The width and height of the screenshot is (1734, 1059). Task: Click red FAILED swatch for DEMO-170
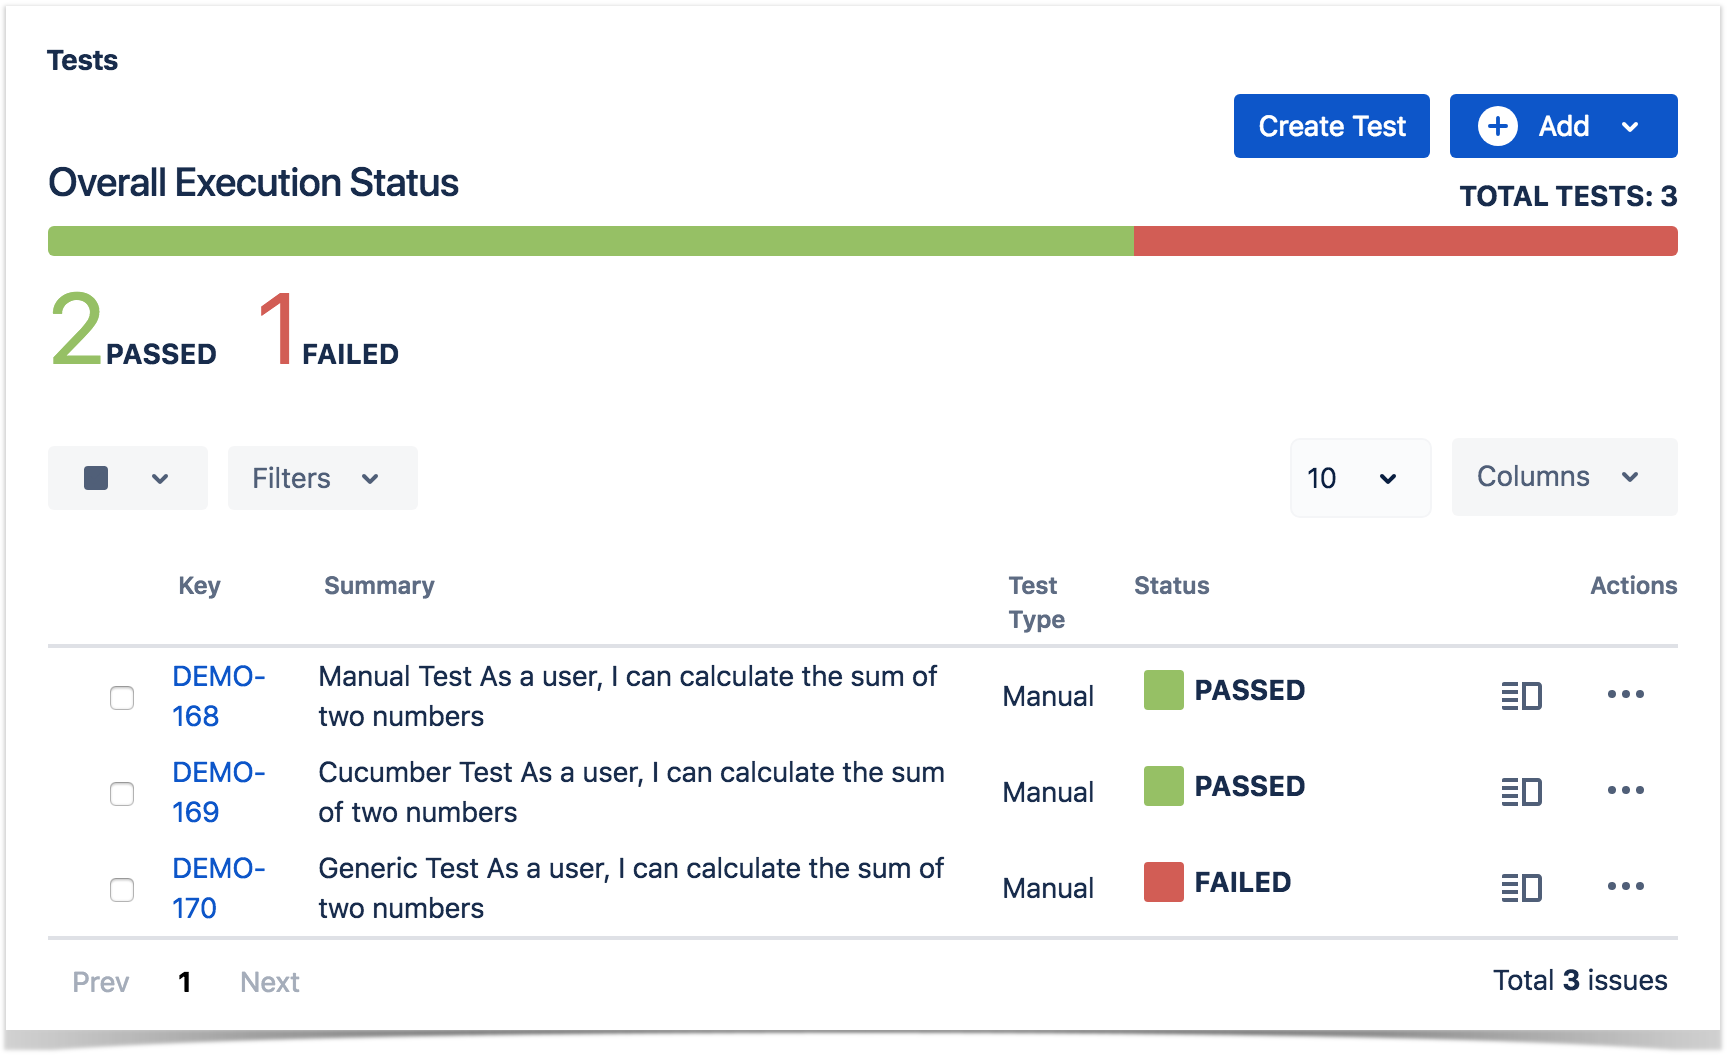click(1164, 882)
